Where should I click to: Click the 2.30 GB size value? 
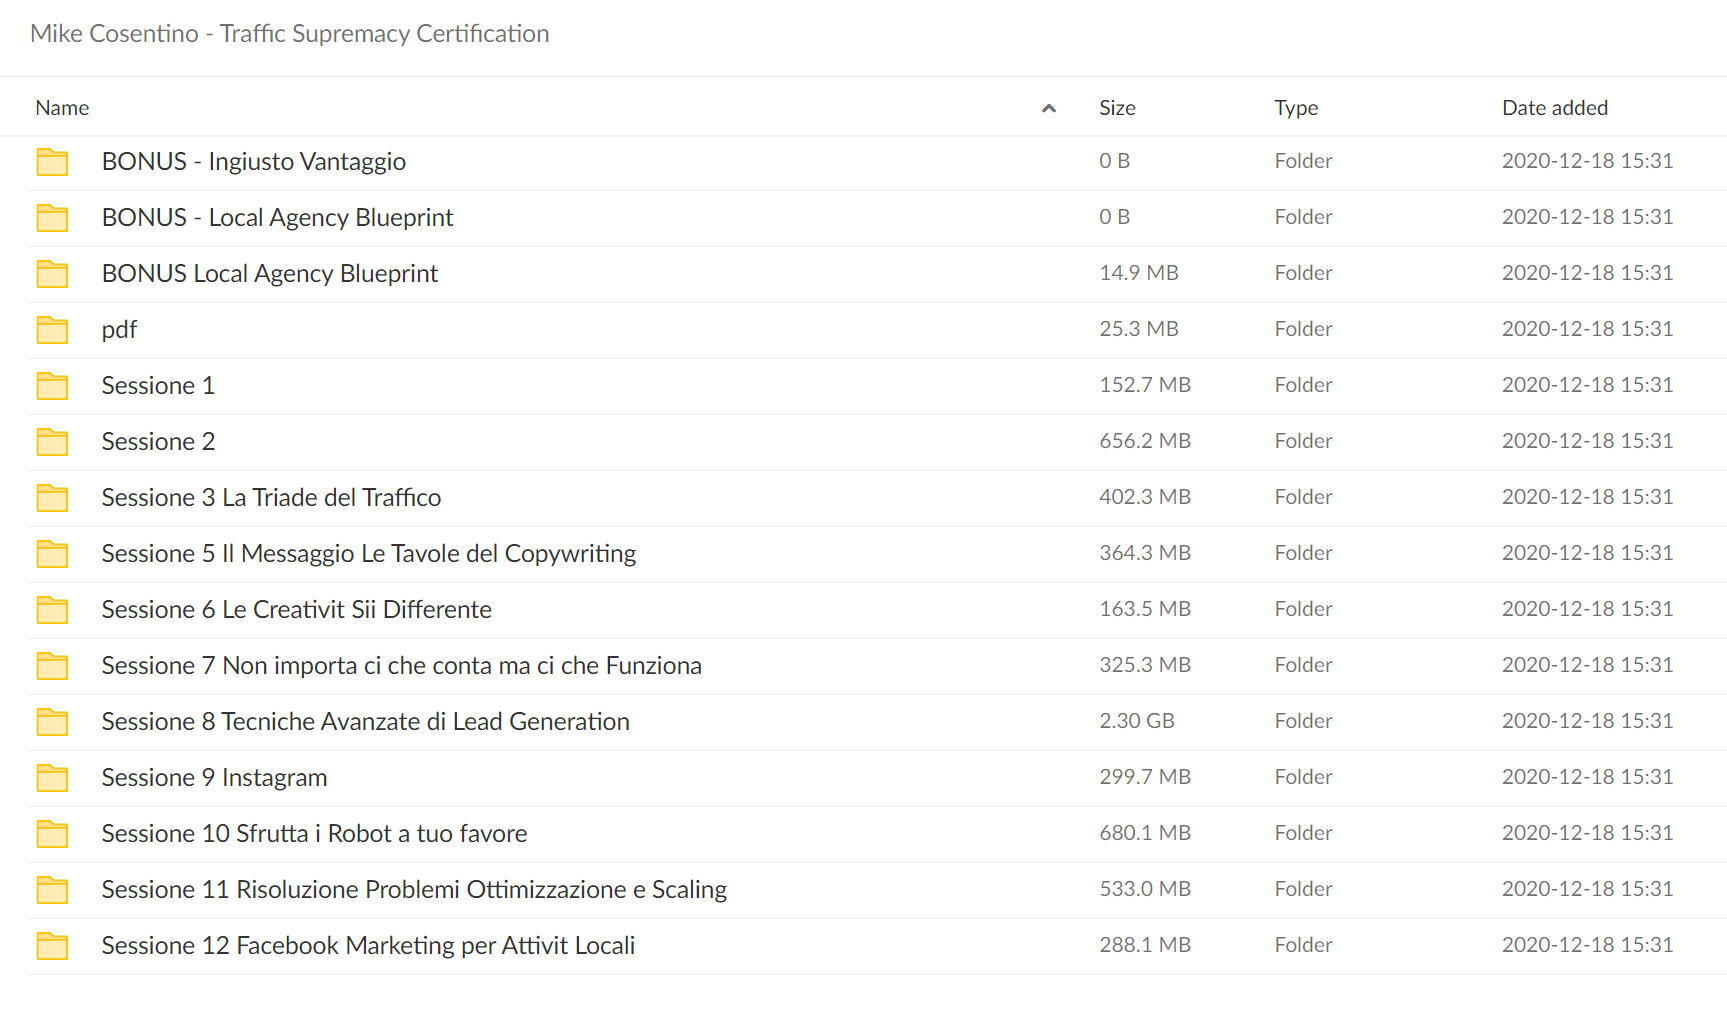pyautogui.click(x=1137, y=721)
